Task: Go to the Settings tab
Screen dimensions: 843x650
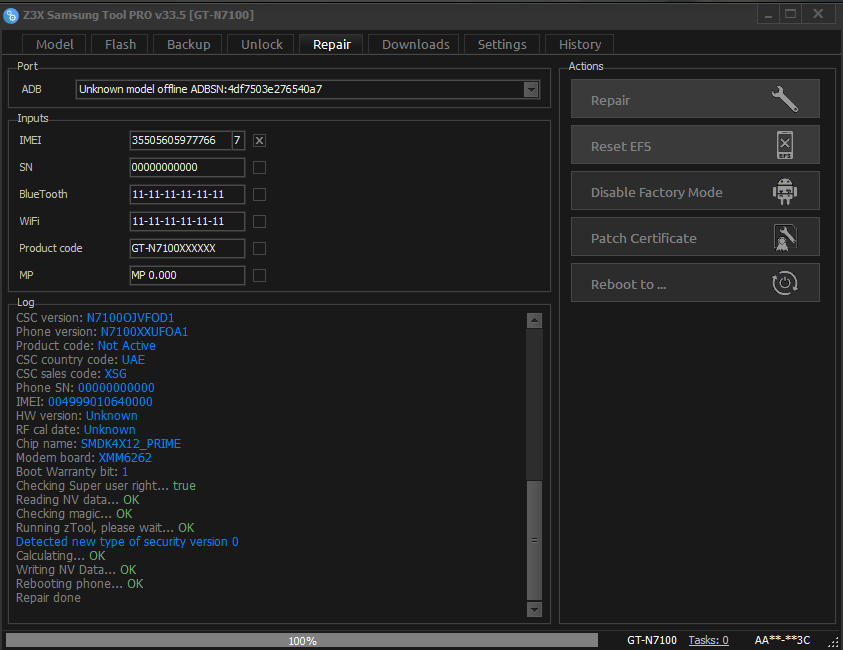Action: 502,45
